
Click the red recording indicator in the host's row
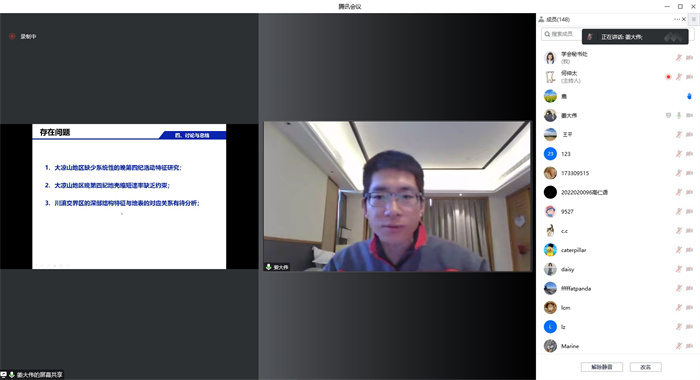coord(668,77)
